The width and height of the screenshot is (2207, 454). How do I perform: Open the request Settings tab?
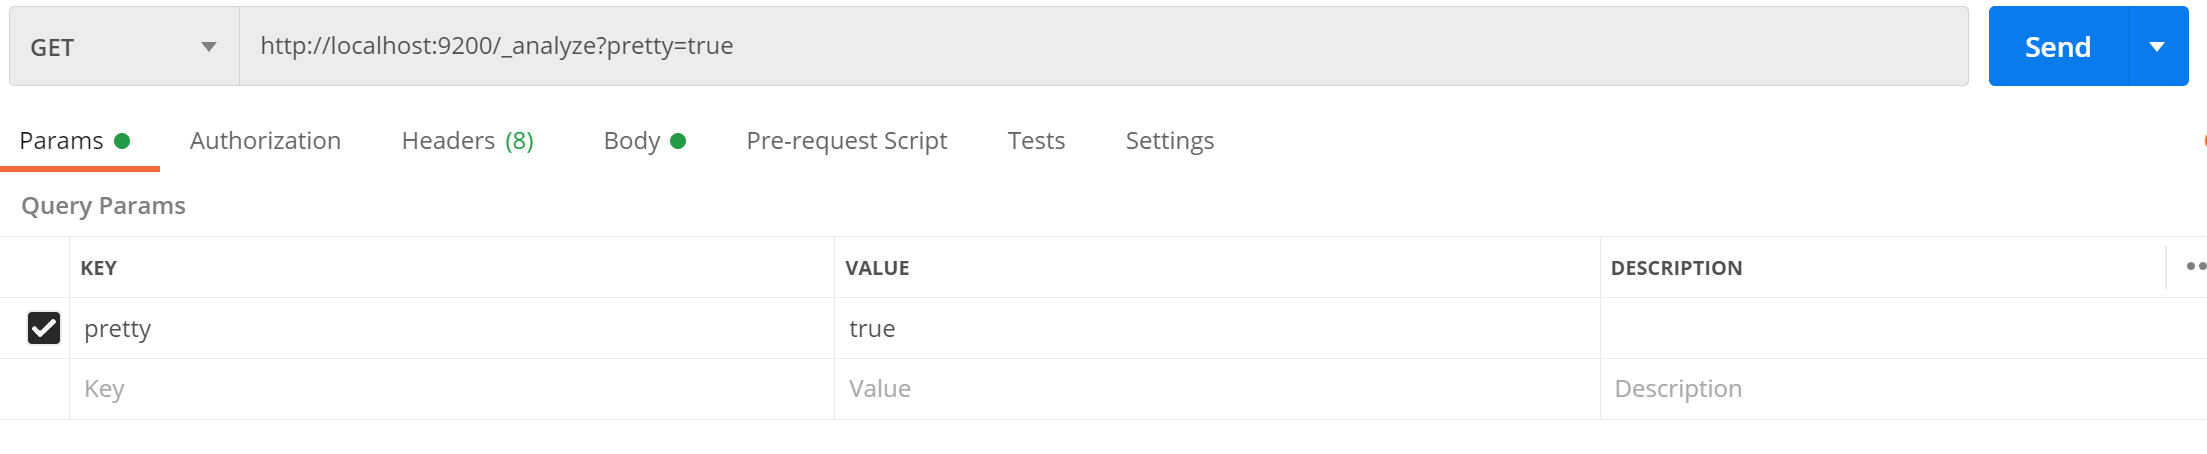(x=1170, y=141)
